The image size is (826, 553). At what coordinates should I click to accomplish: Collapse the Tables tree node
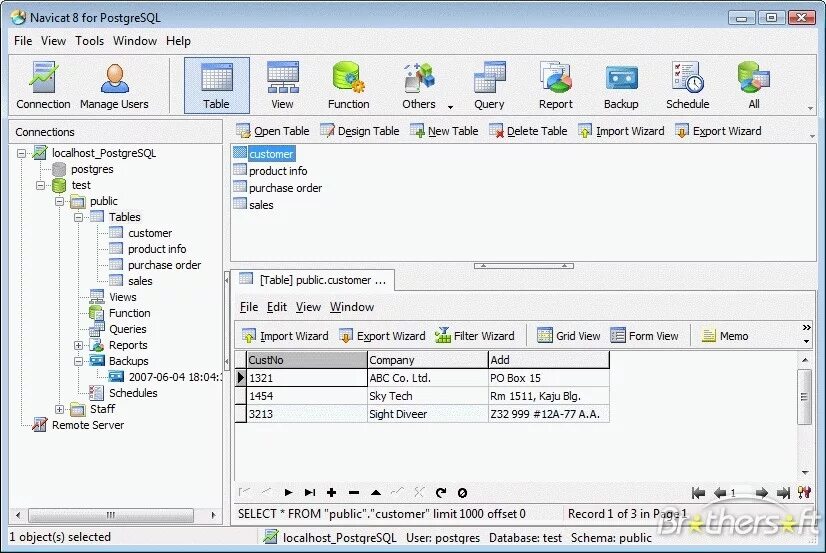point(78,217)
